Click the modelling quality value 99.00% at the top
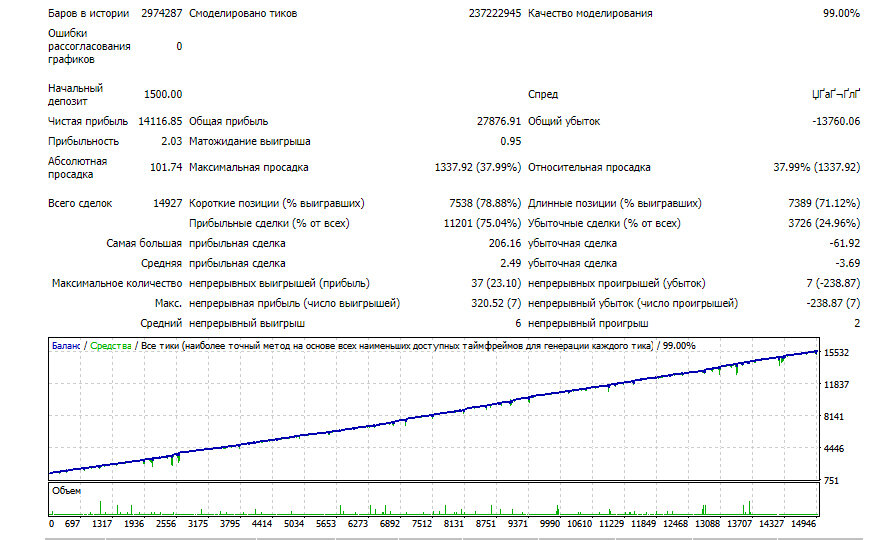This screenshot has height=540, width=885. (x=841, y=13)
